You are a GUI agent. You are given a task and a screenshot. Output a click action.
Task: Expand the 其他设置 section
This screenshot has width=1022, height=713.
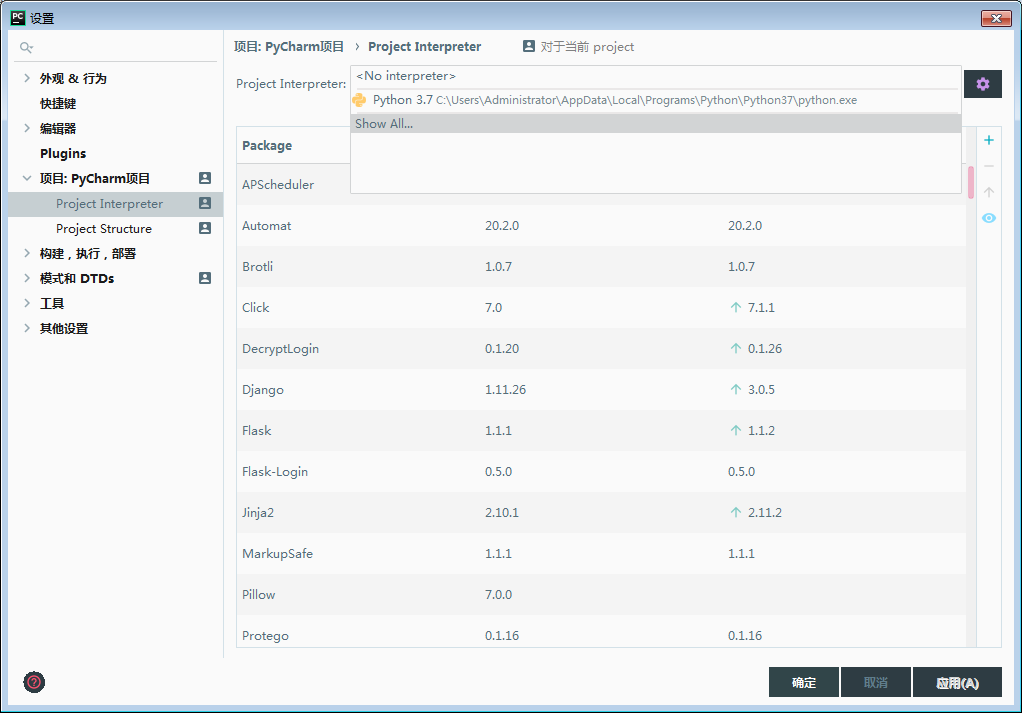pos(27,328)
